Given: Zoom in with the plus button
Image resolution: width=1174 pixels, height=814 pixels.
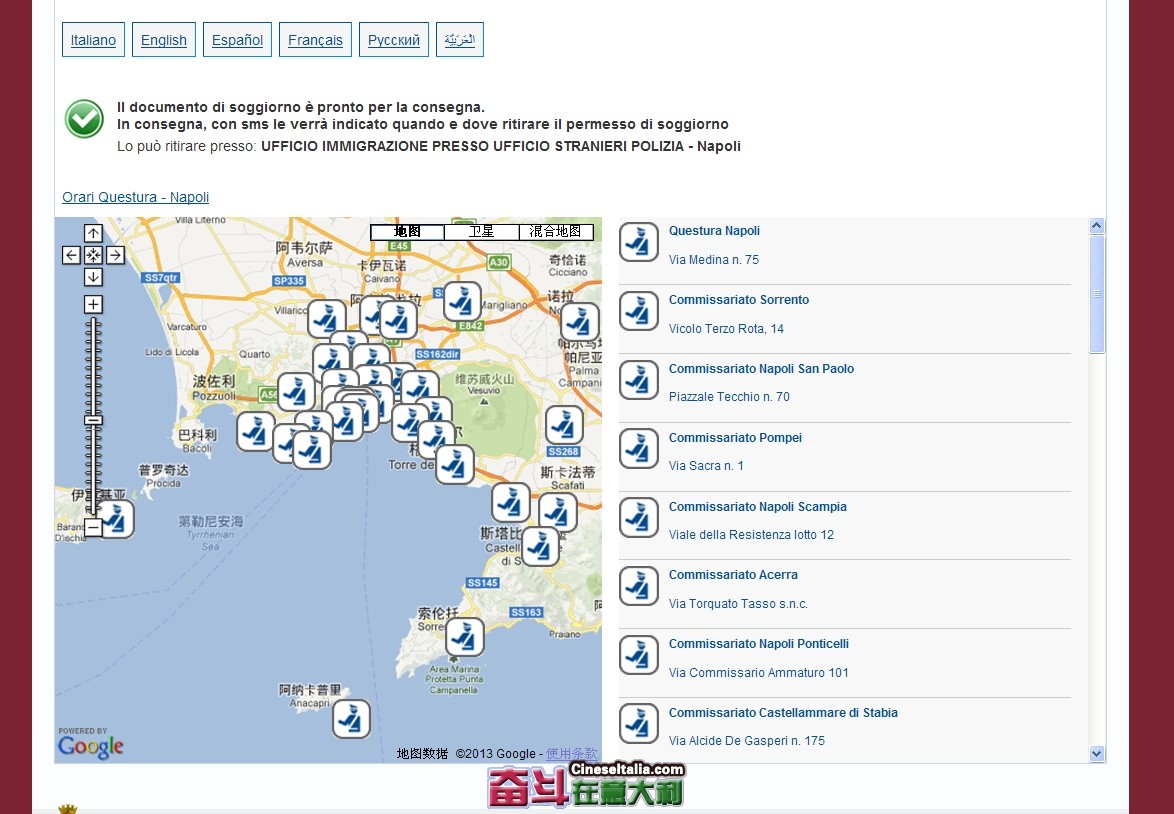Looking at the screenshot, I should pos(93,304).
